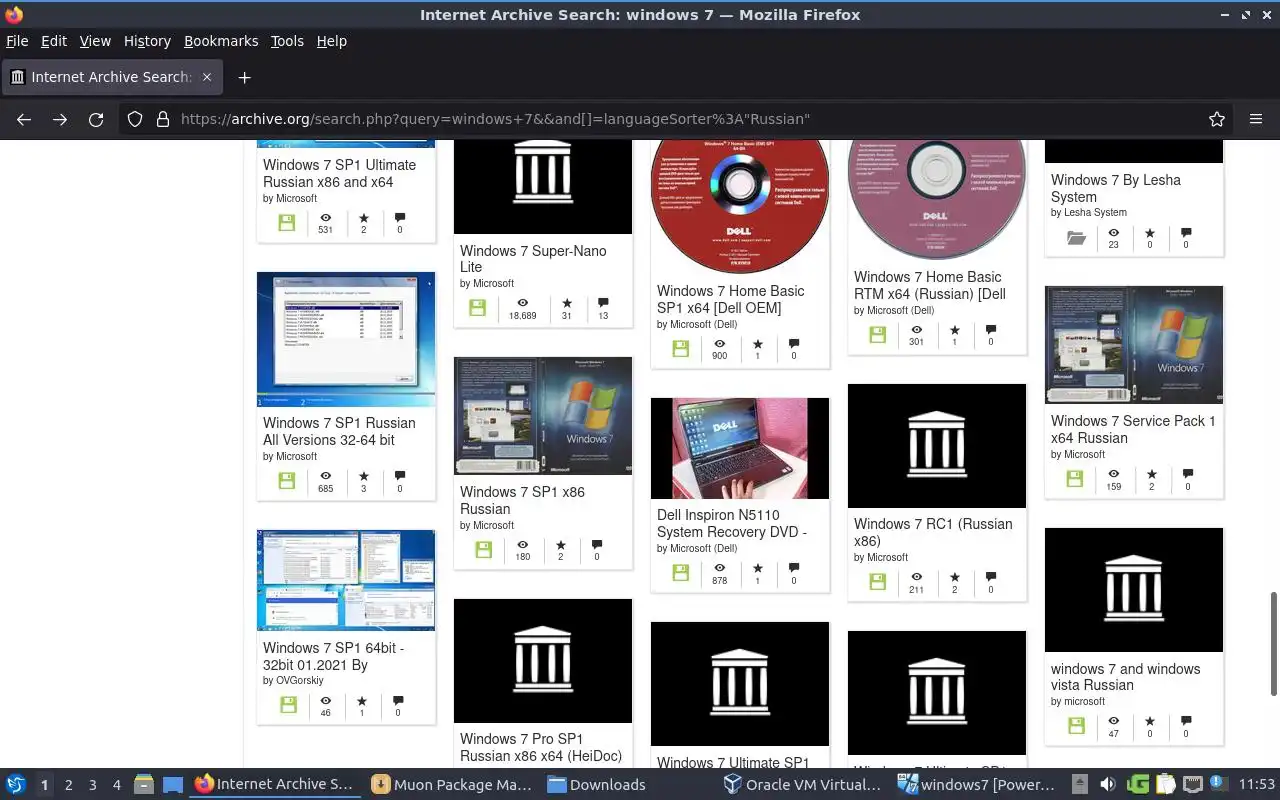Open a new tab with plus button
The height and width of the screenshot is (800, 1280).
point(244,77)
